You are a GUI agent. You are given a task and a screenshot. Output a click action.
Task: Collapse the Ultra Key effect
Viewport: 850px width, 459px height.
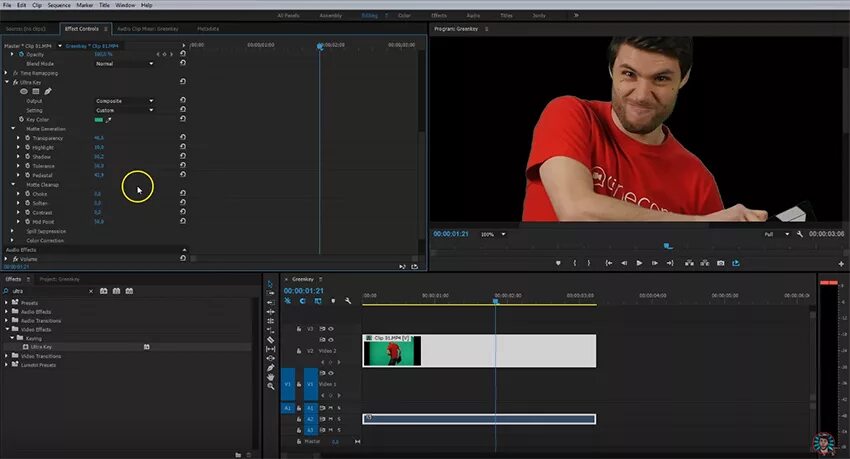coord(7,82)
